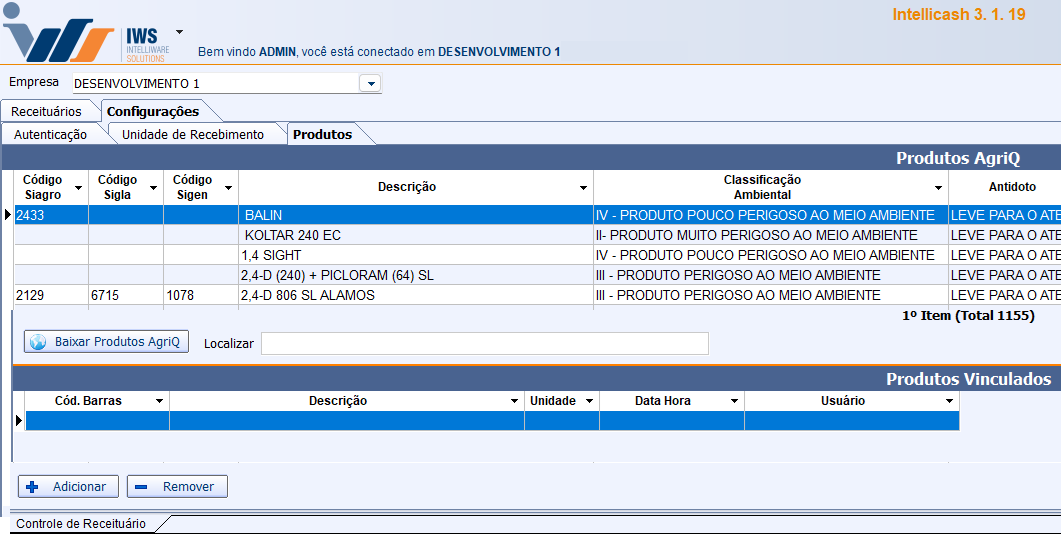Click the plus icon on Adicionar
Image resolution: width=1061 pixels, height=534 pixels.
(x=32, y=487)
